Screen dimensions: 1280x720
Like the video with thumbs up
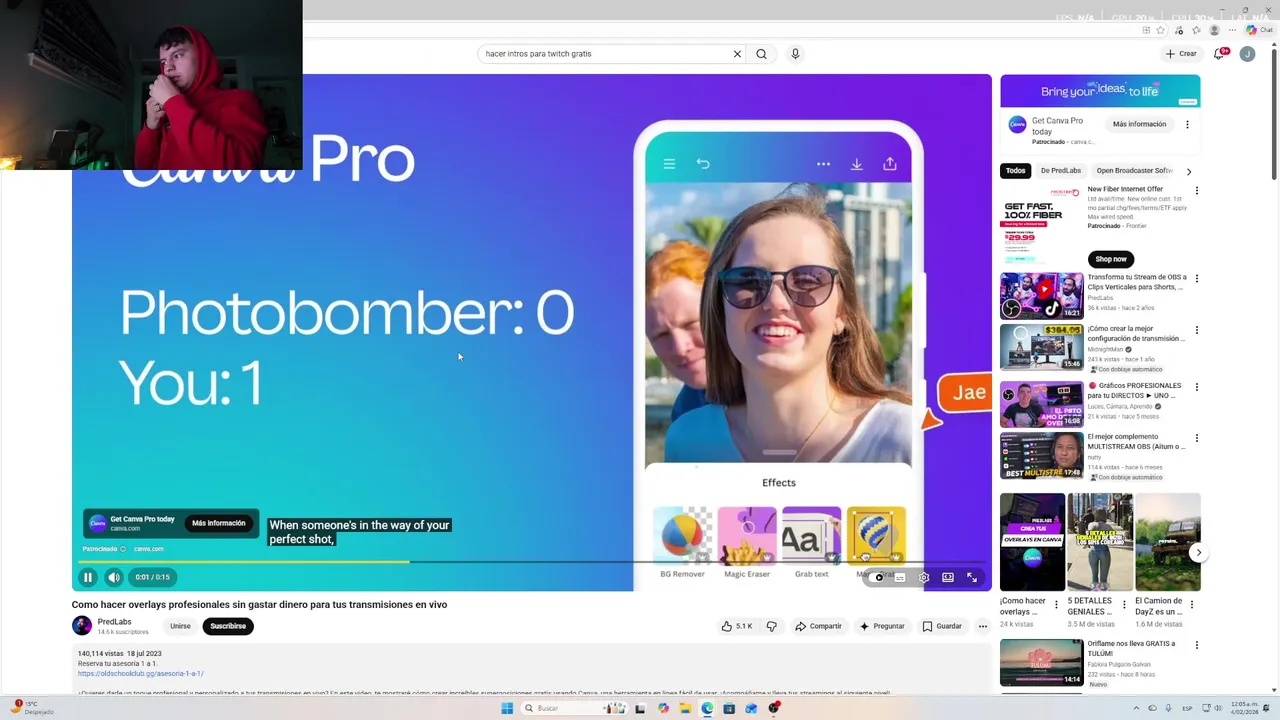coord(737,626)
